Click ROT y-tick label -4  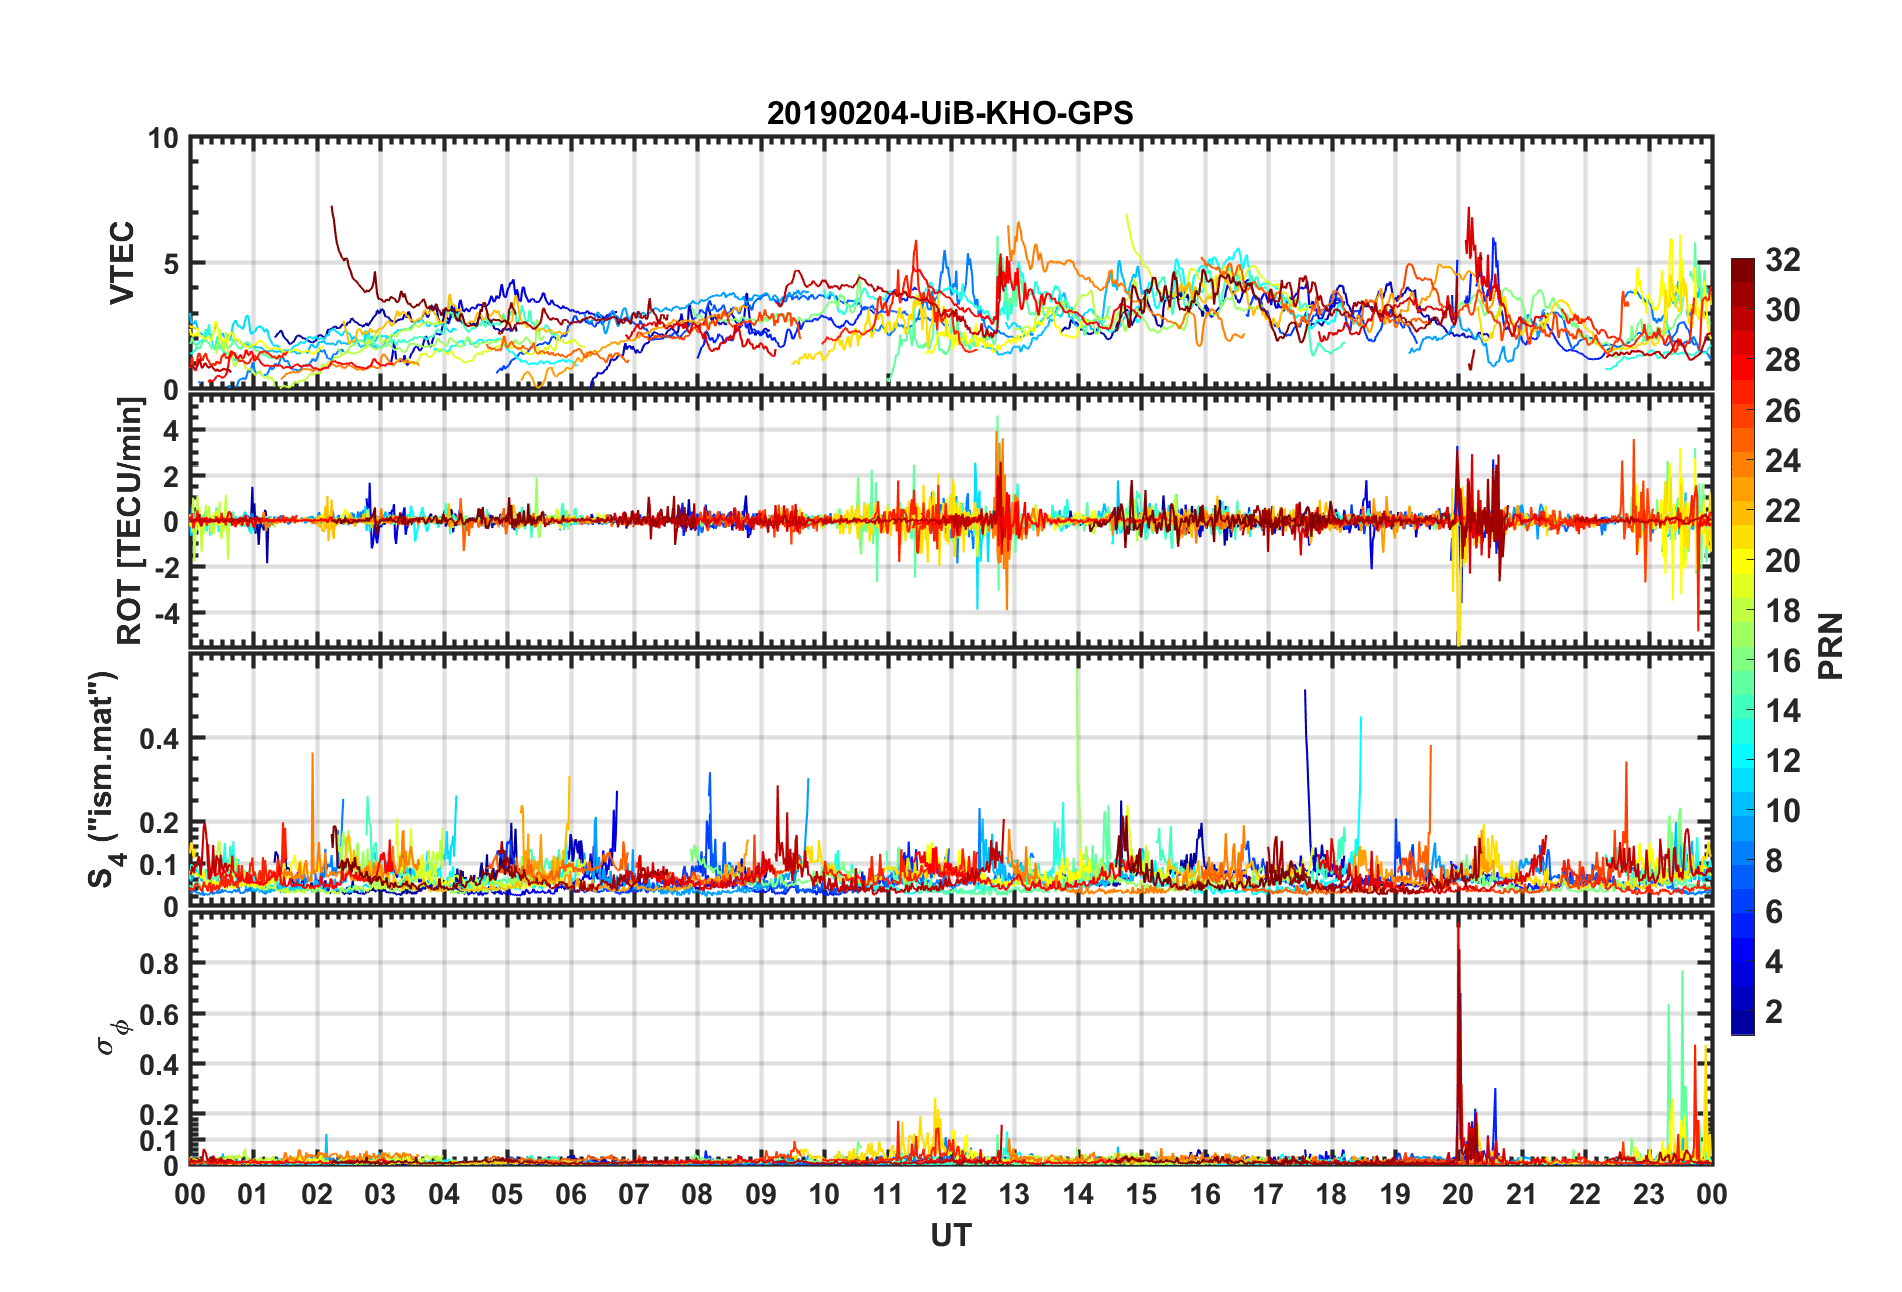pyautogui.click(x=166, y=612)
